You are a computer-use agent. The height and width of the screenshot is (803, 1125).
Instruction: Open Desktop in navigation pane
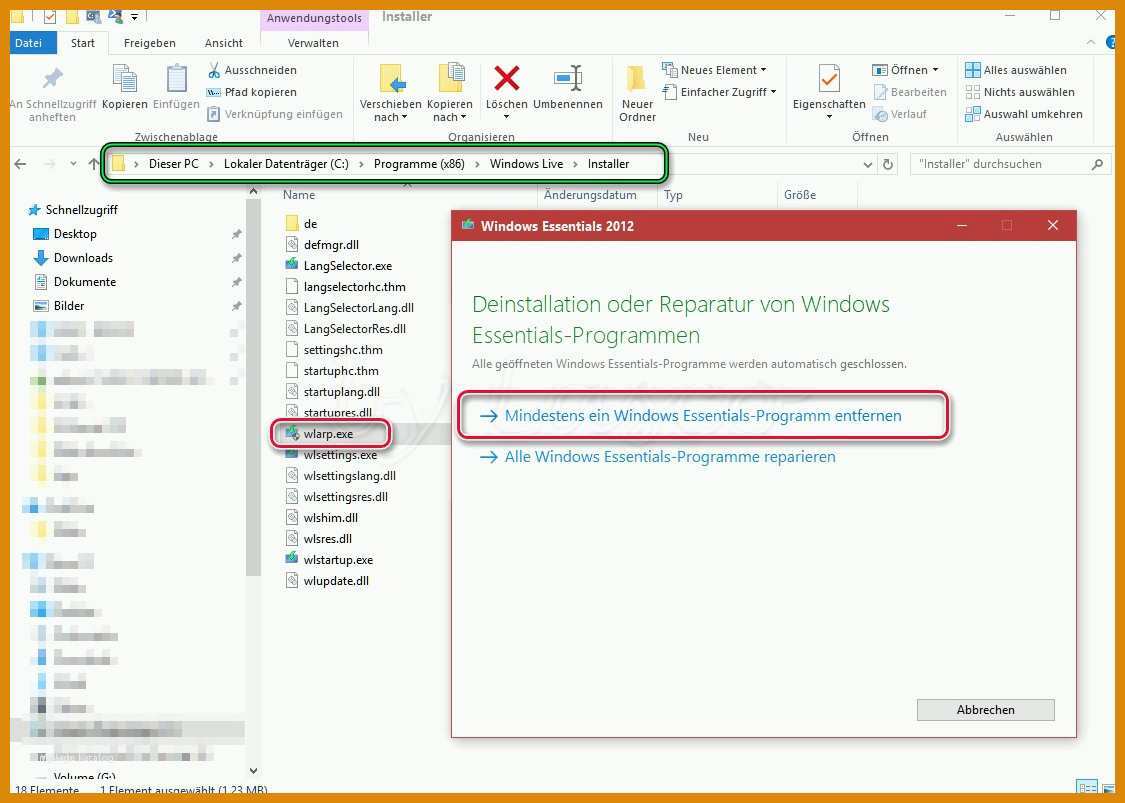click(75, 234)
